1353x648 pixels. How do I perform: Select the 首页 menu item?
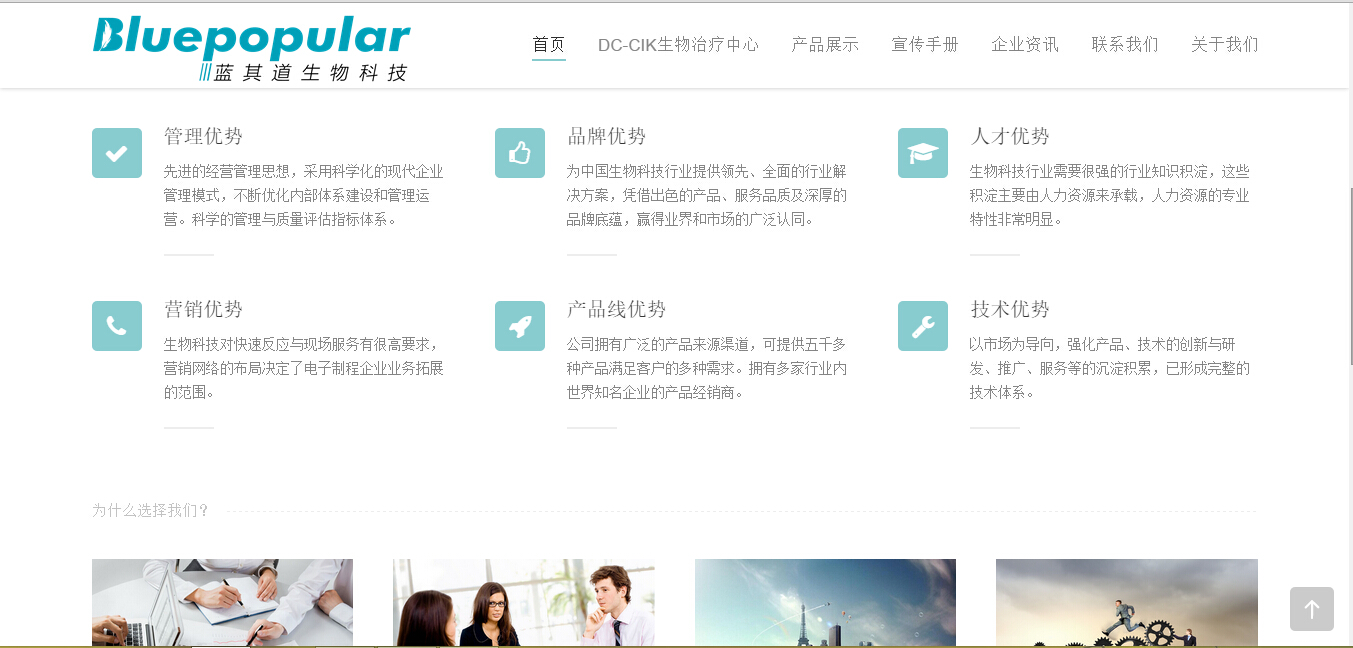548,44
